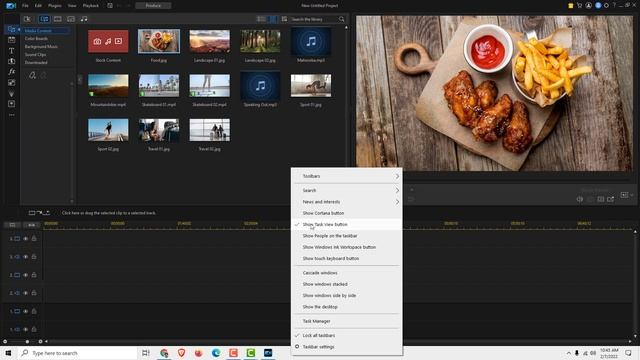This screenshot has height=360, width=640.
Task: Open the Title Room (T icon)
Action: [x=11, y=51]
